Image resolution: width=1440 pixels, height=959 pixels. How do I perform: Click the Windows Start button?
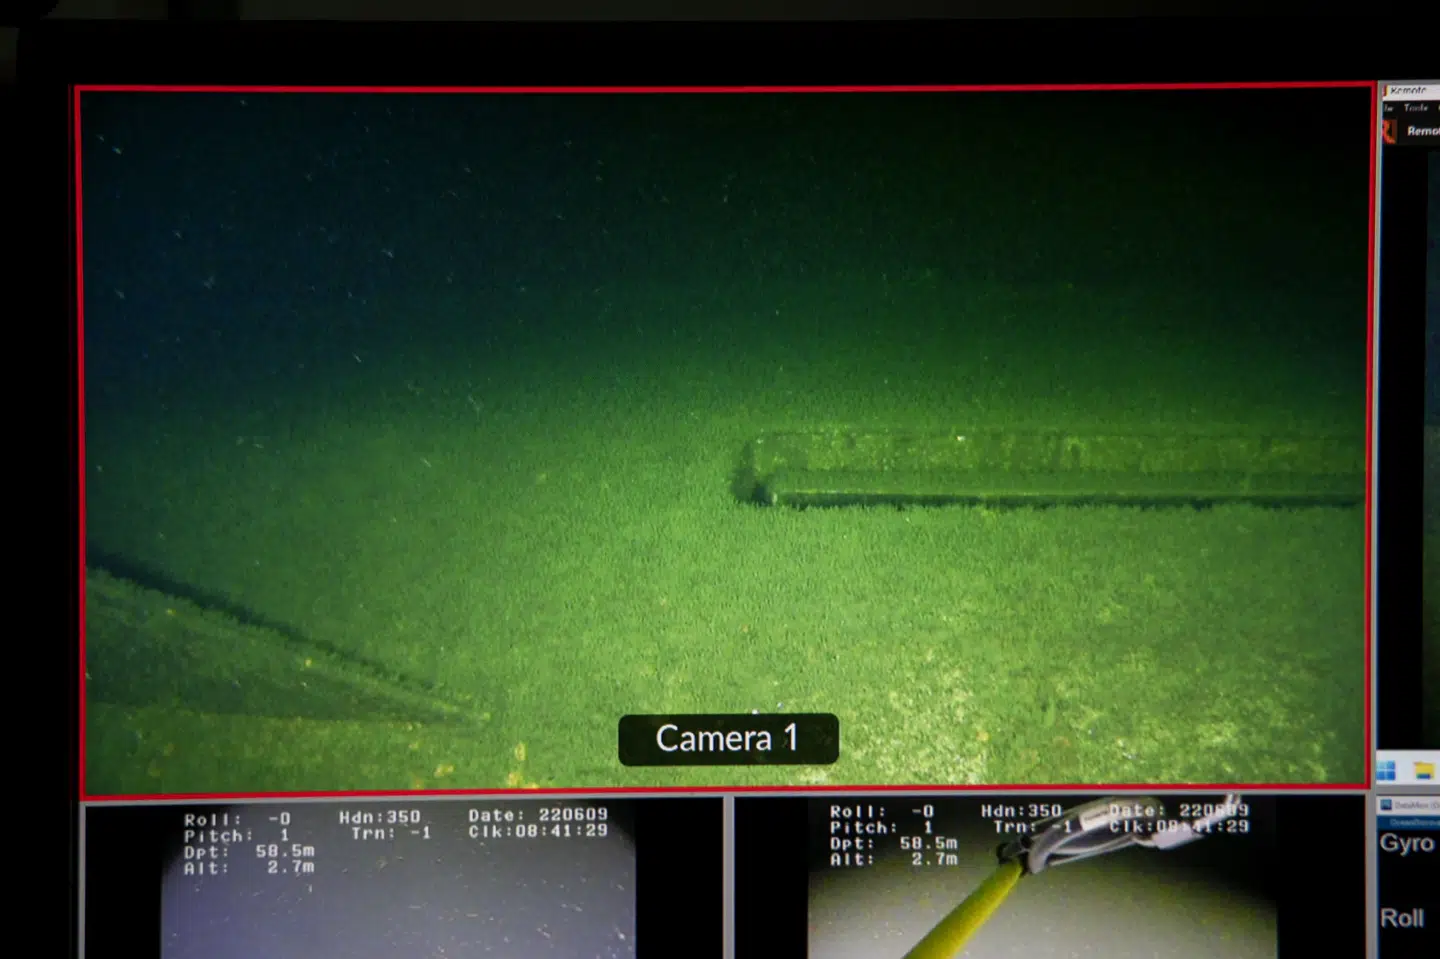pos(1386,770)
